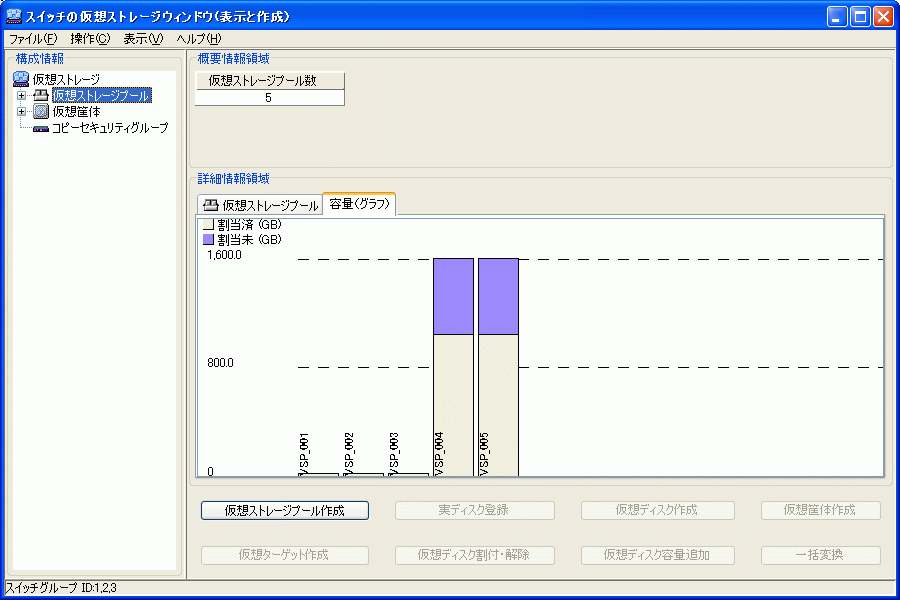Close the window with the red X
900x600 pixels.
tap(883, 17)
